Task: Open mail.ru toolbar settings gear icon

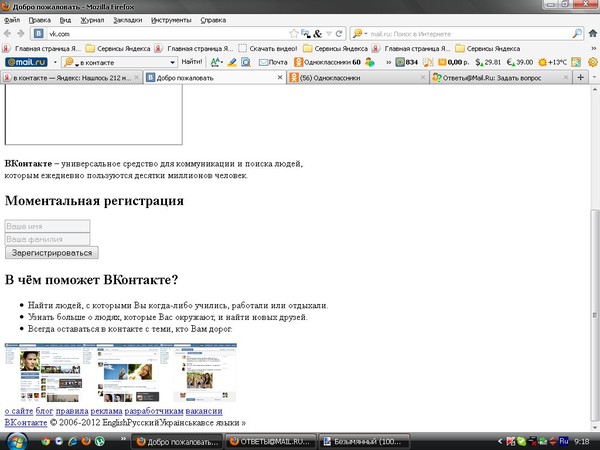Action: (x=593, y=62)
